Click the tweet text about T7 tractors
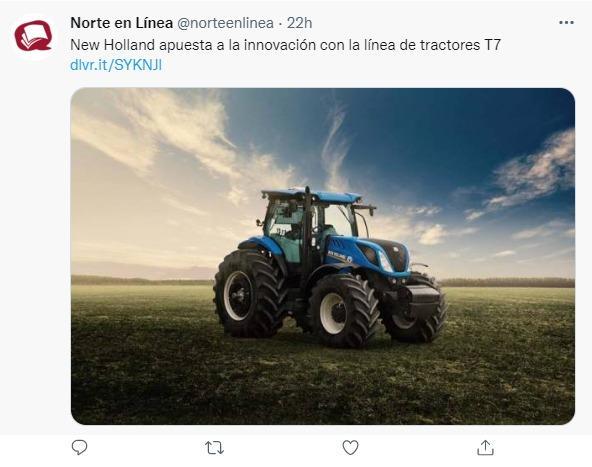 coord(285,45)
